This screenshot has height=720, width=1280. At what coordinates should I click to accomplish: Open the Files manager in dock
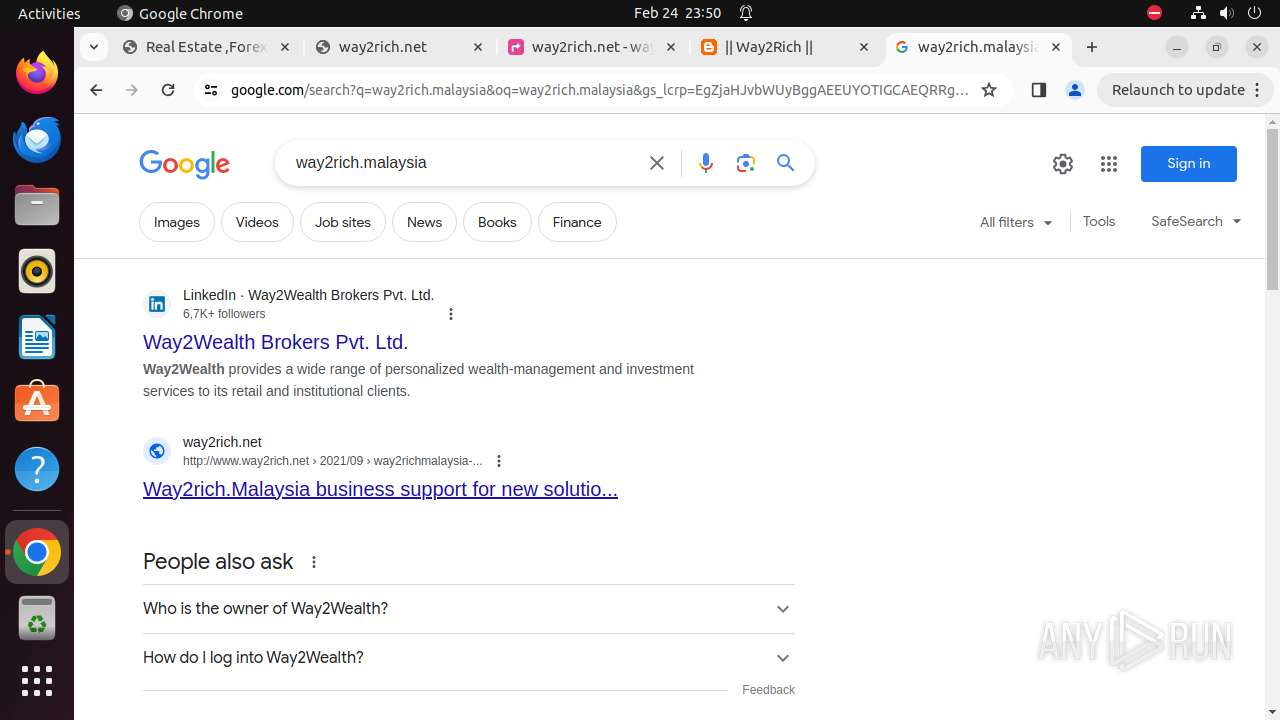coord(37,206)
